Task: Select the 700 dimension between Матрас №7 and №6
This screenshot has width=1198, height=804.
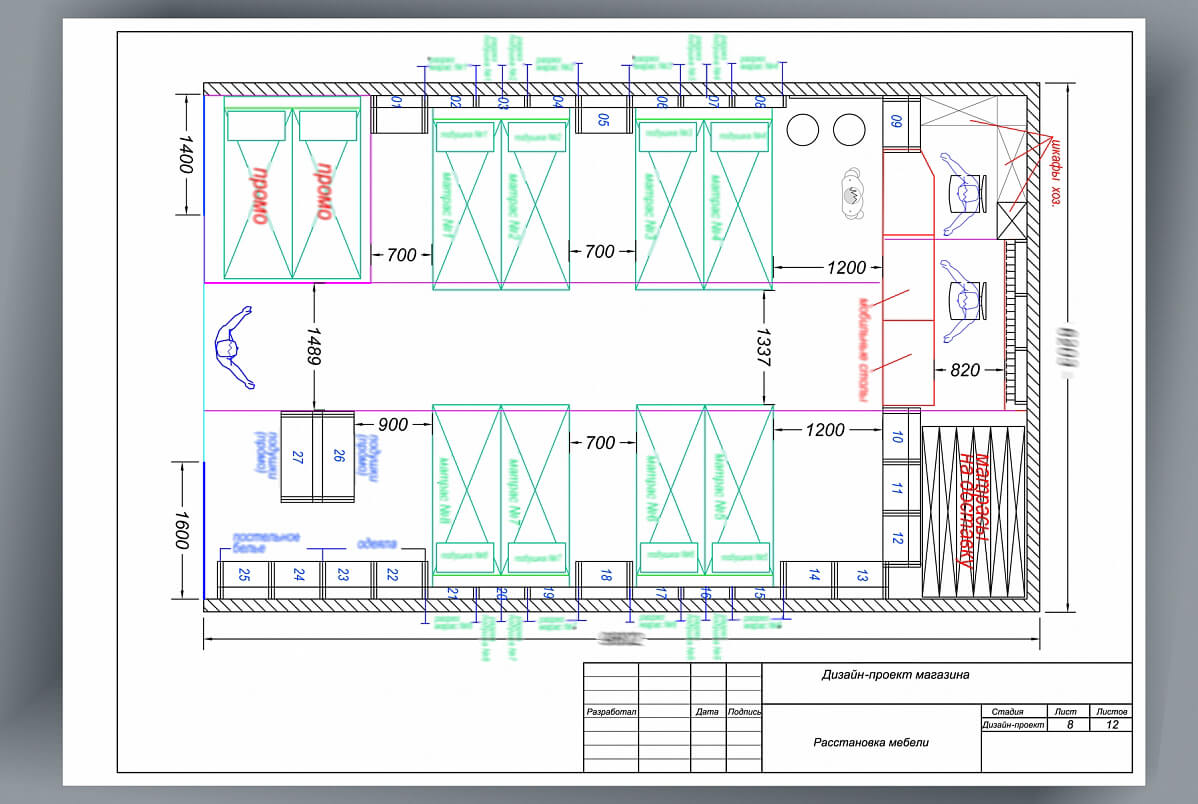Action: (600, 443)
